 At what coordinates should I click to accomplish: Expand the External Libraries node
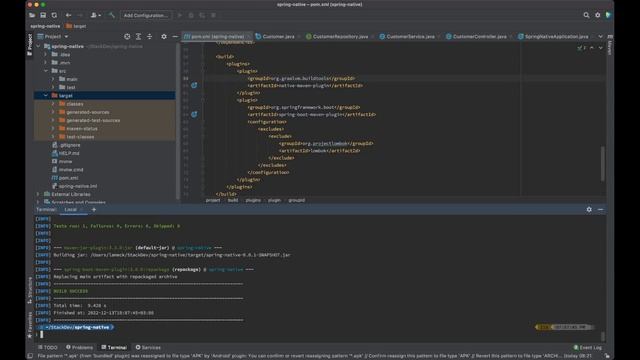(x=38, y=194)
